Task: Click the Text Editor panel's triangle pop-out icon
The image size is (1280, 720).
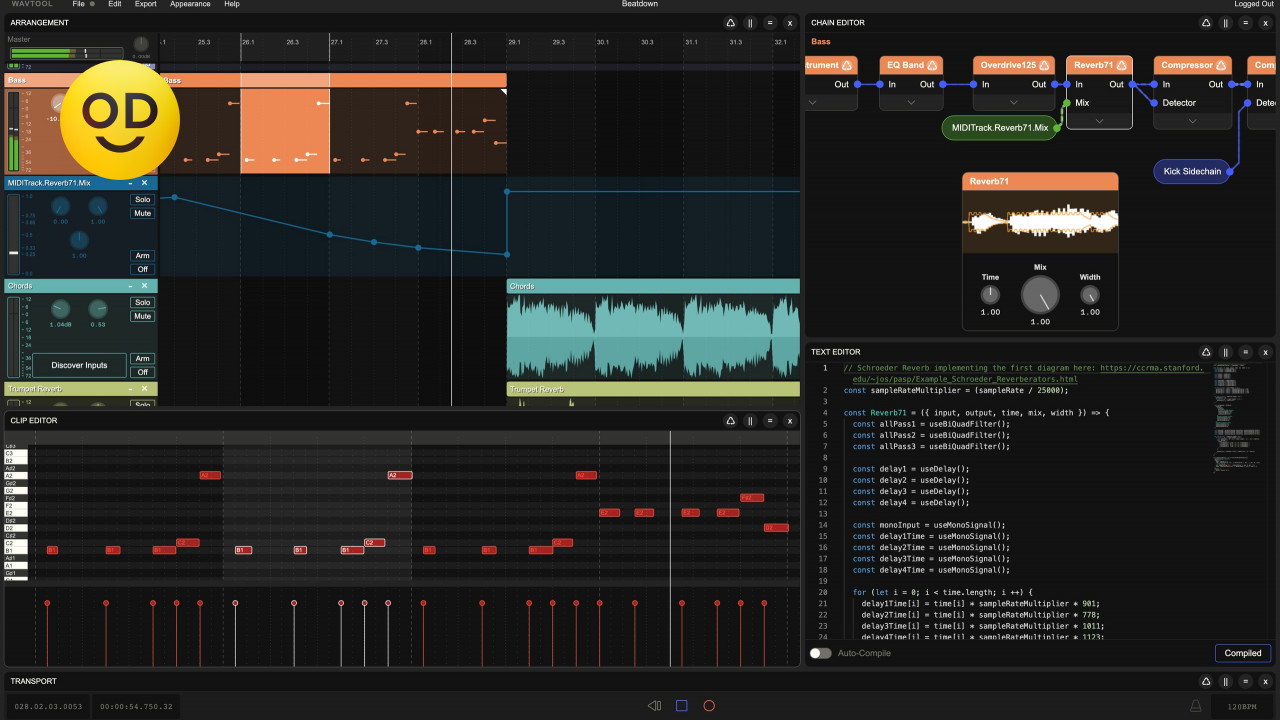Action: point(1206,352)
